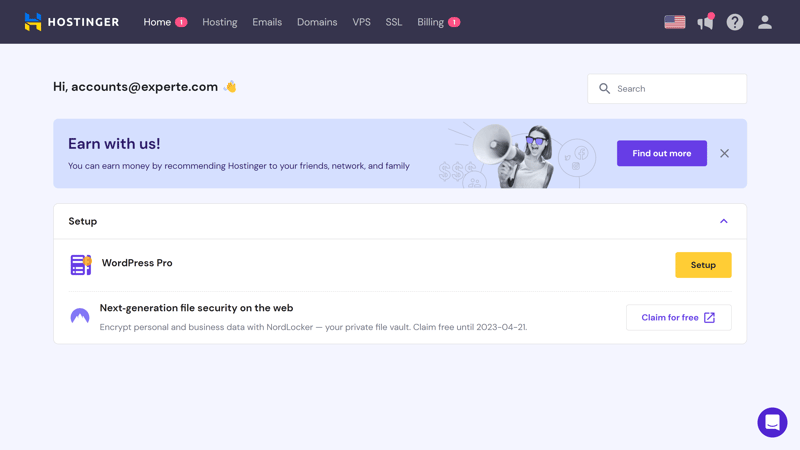Collapse the Setup section

(723, 221)
